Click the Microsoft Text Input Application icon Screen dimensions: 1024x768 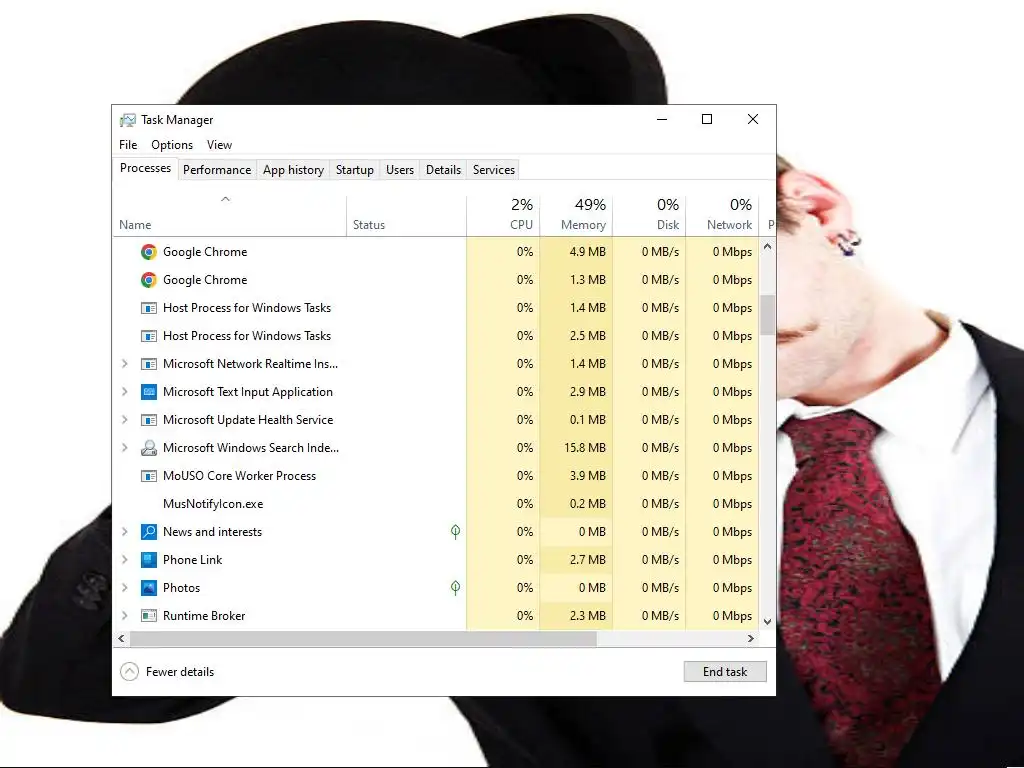[149, 392]
